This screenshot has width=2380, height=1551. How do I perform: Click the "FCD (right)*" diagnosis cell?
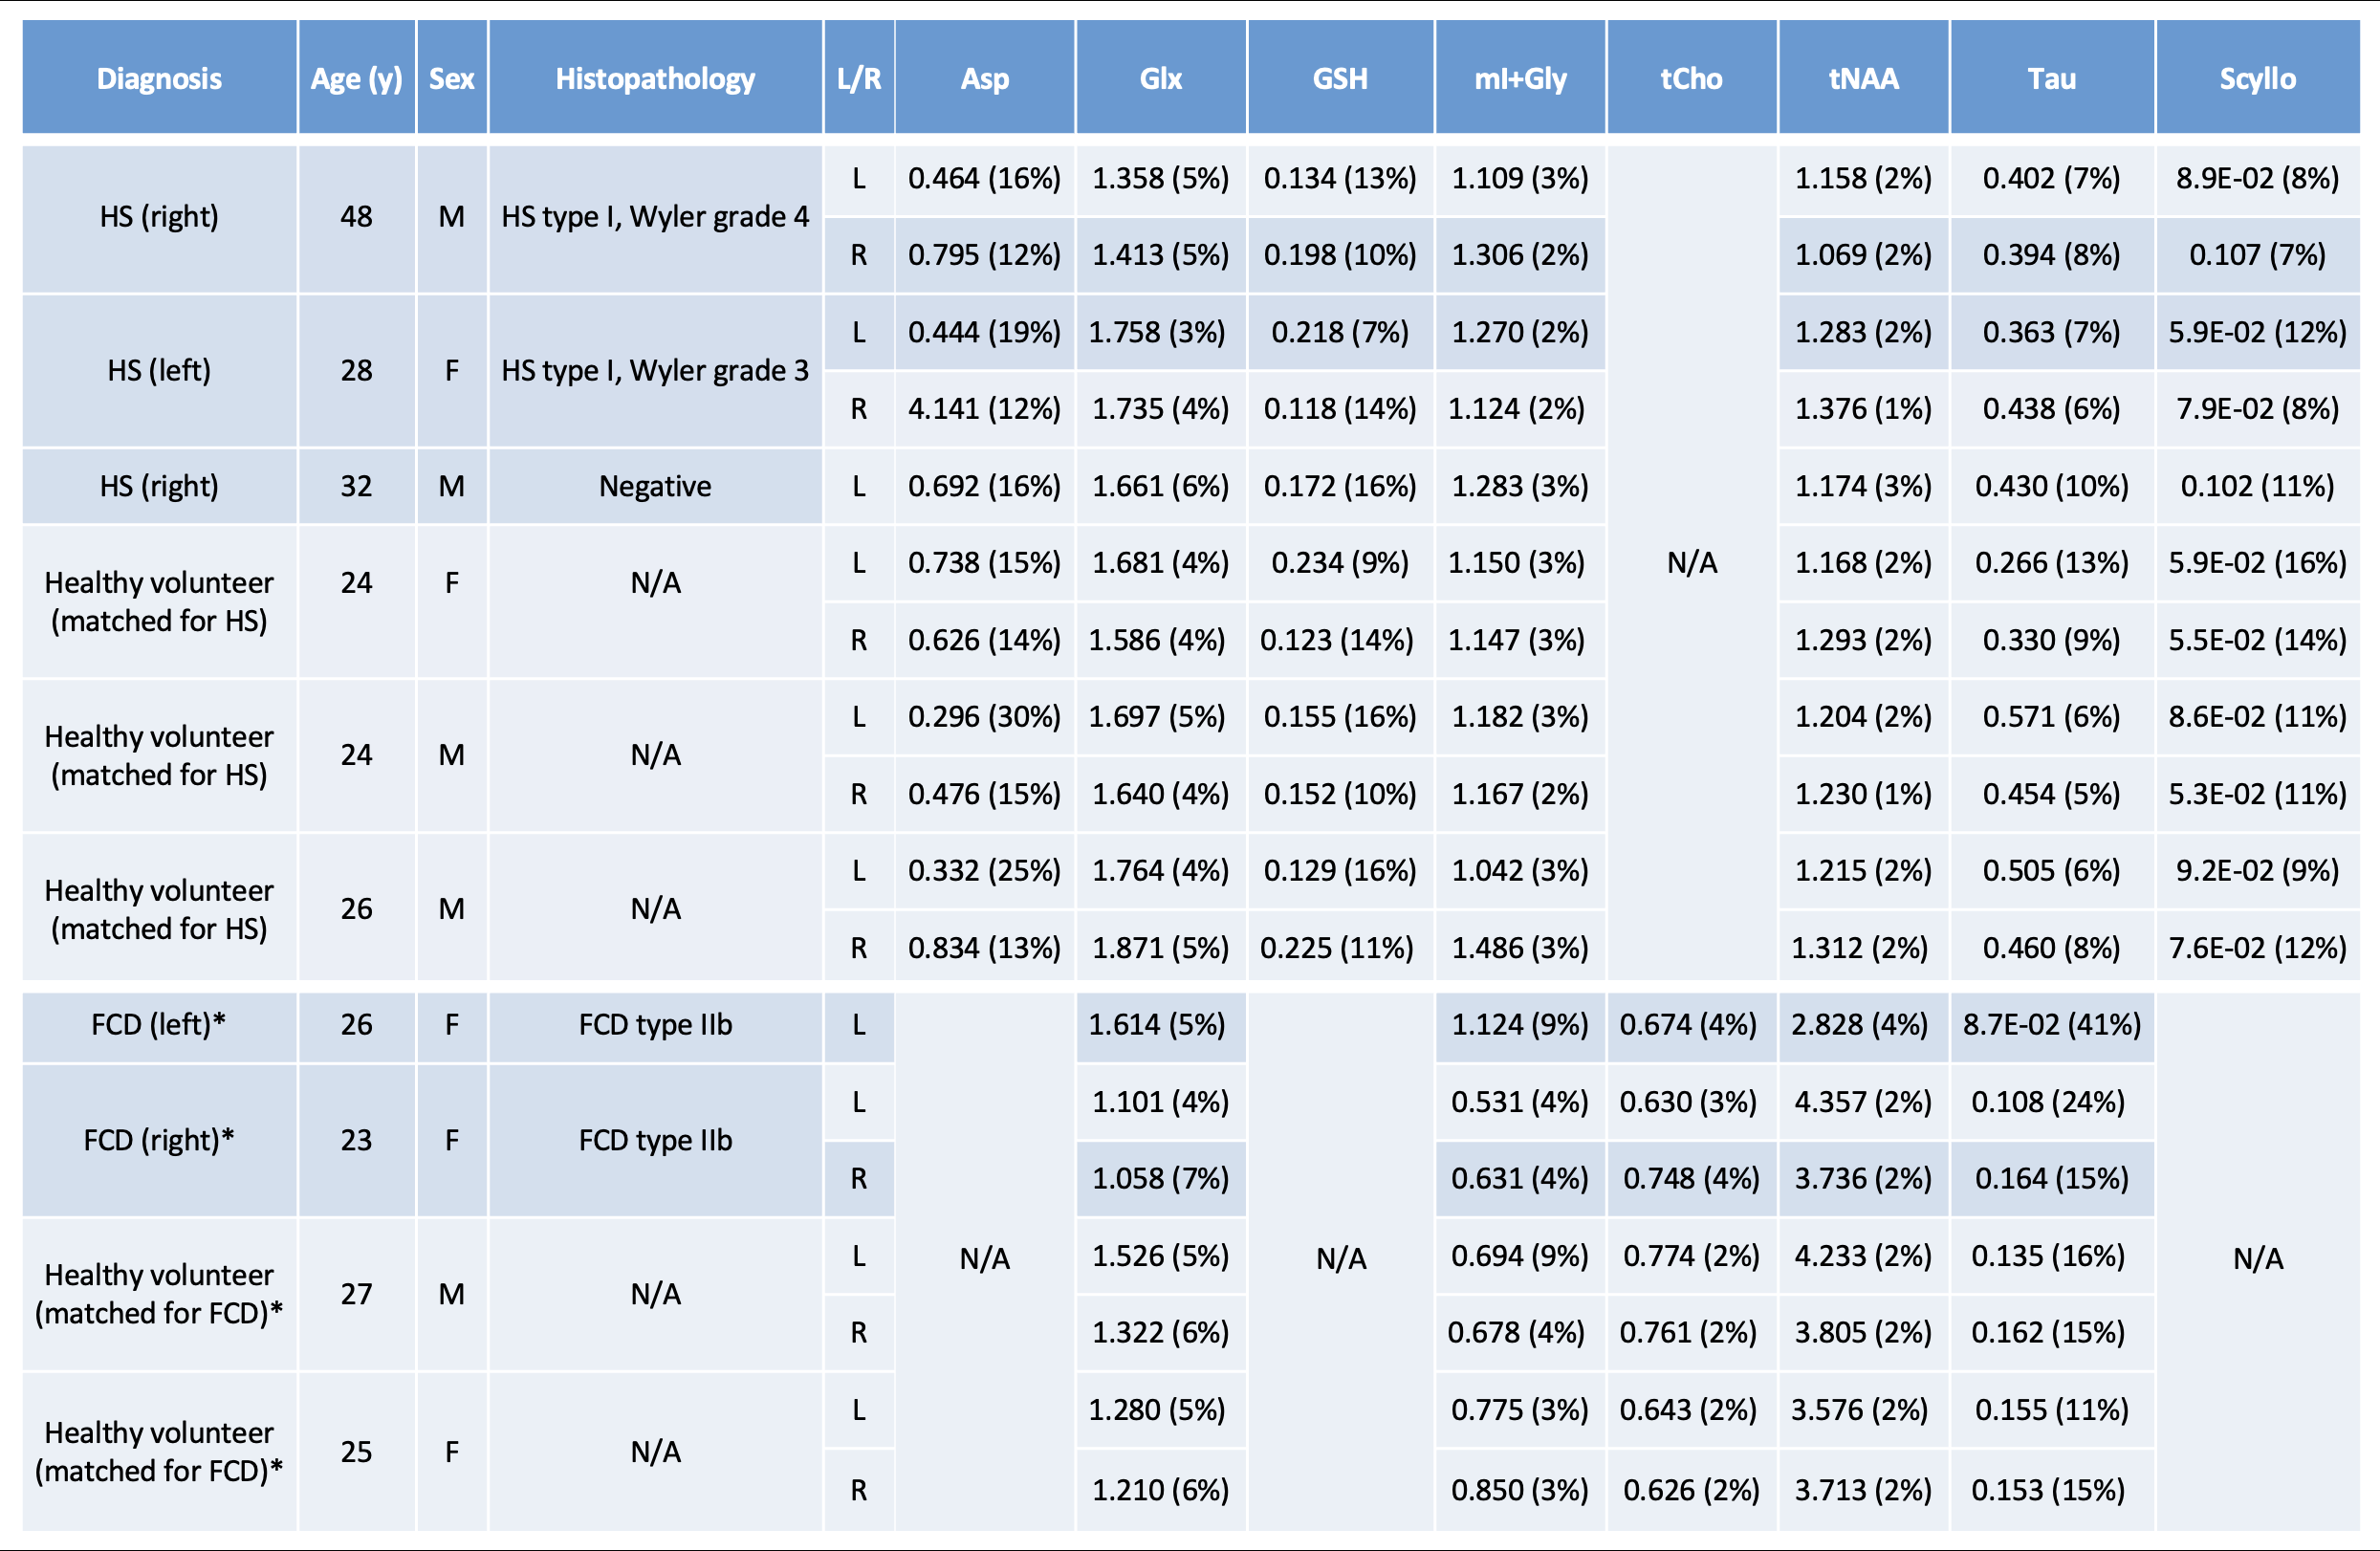159,1140
